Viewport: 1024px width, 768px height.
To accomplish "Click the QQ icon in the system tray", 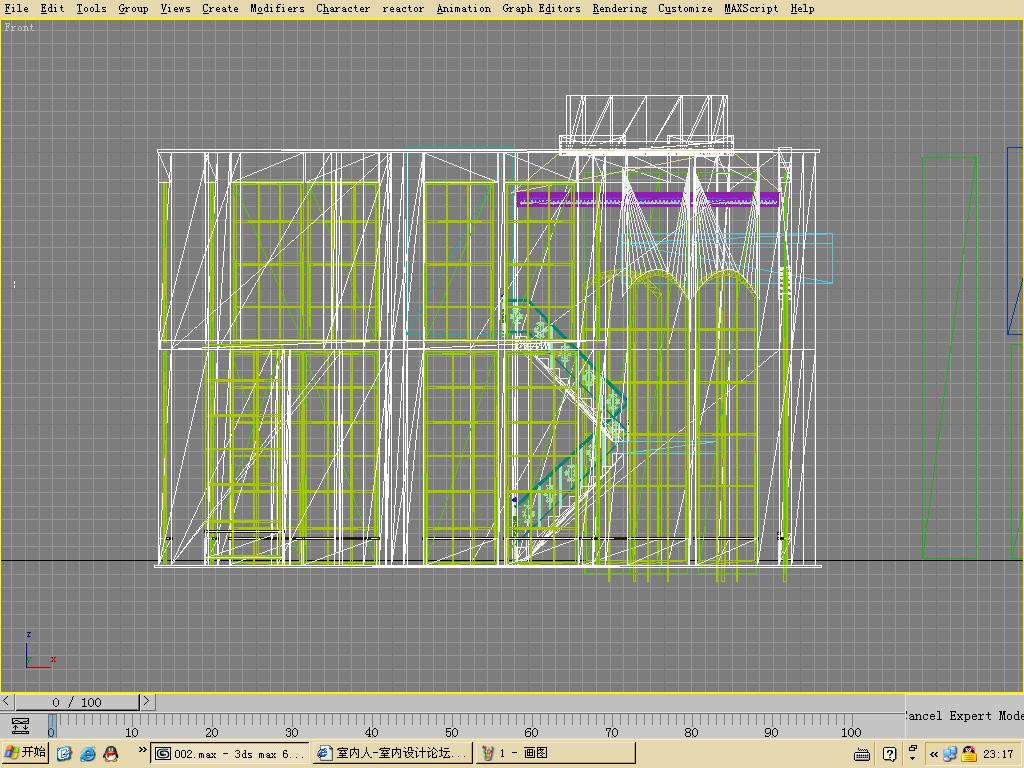I will point(968,754).
